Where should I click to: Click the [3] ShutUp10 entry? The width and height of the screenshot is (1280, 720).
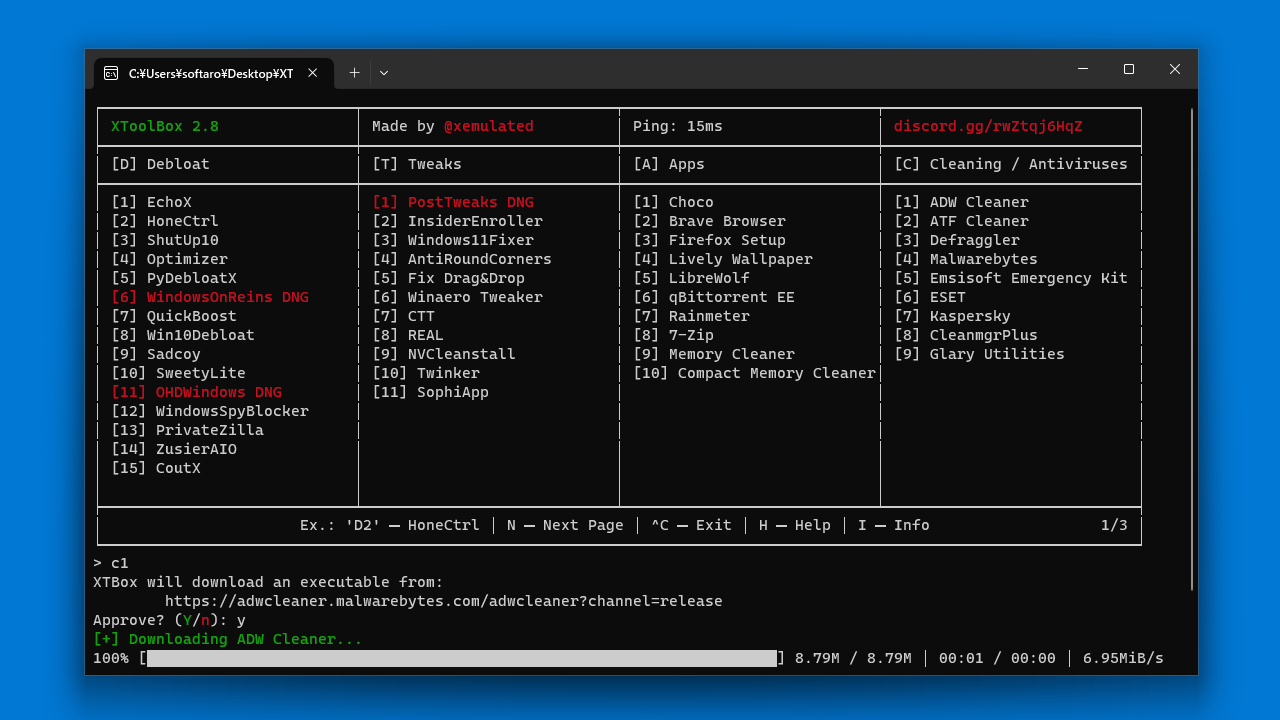[x=165, y=240]
